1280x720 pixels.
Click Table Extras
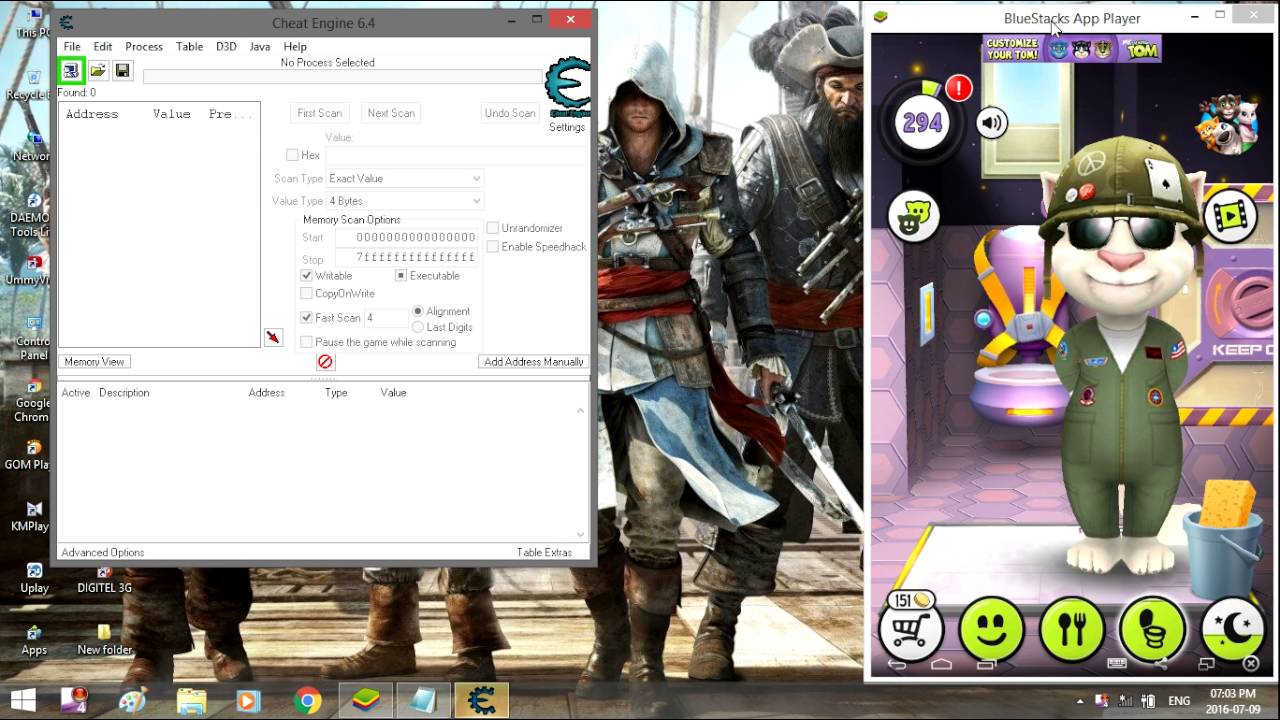(544, 552)
